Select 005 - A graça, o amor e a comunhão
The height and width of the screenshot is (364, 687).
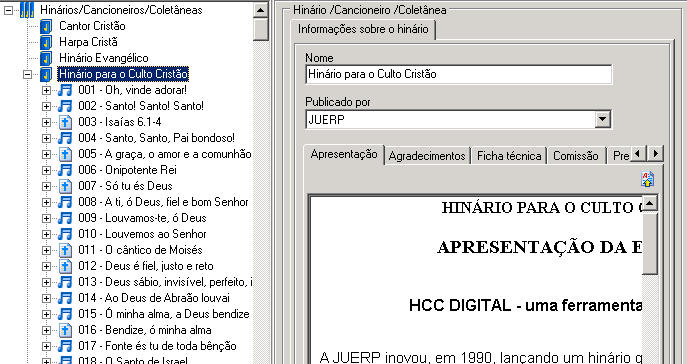[165, 154]
